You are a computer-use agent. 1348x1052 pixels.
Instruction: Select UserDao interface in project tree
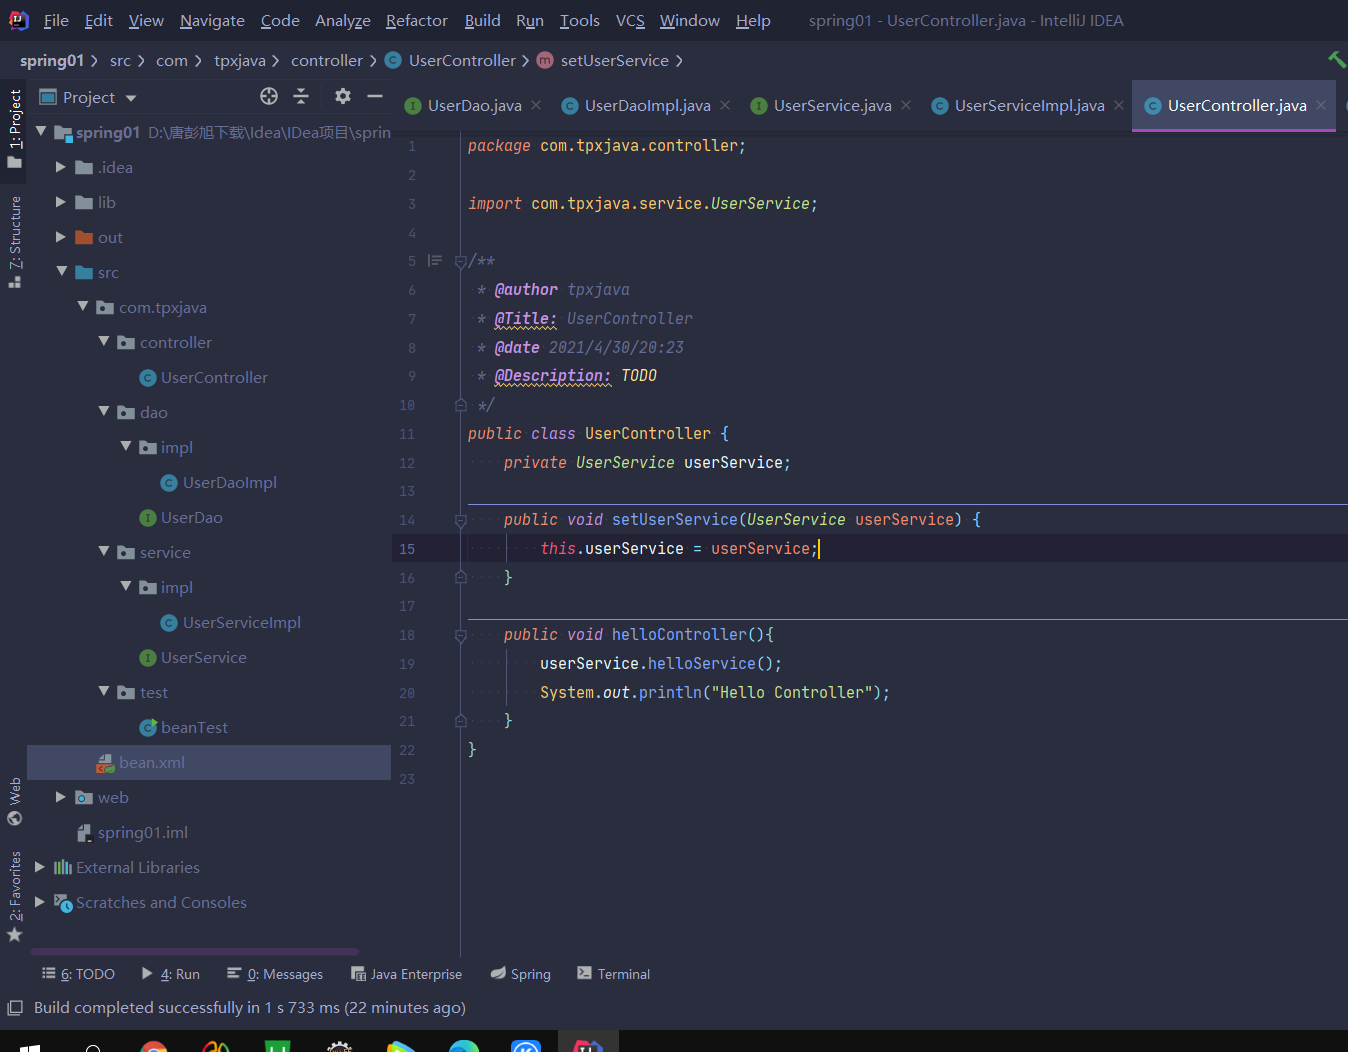[x=181, y=517]
